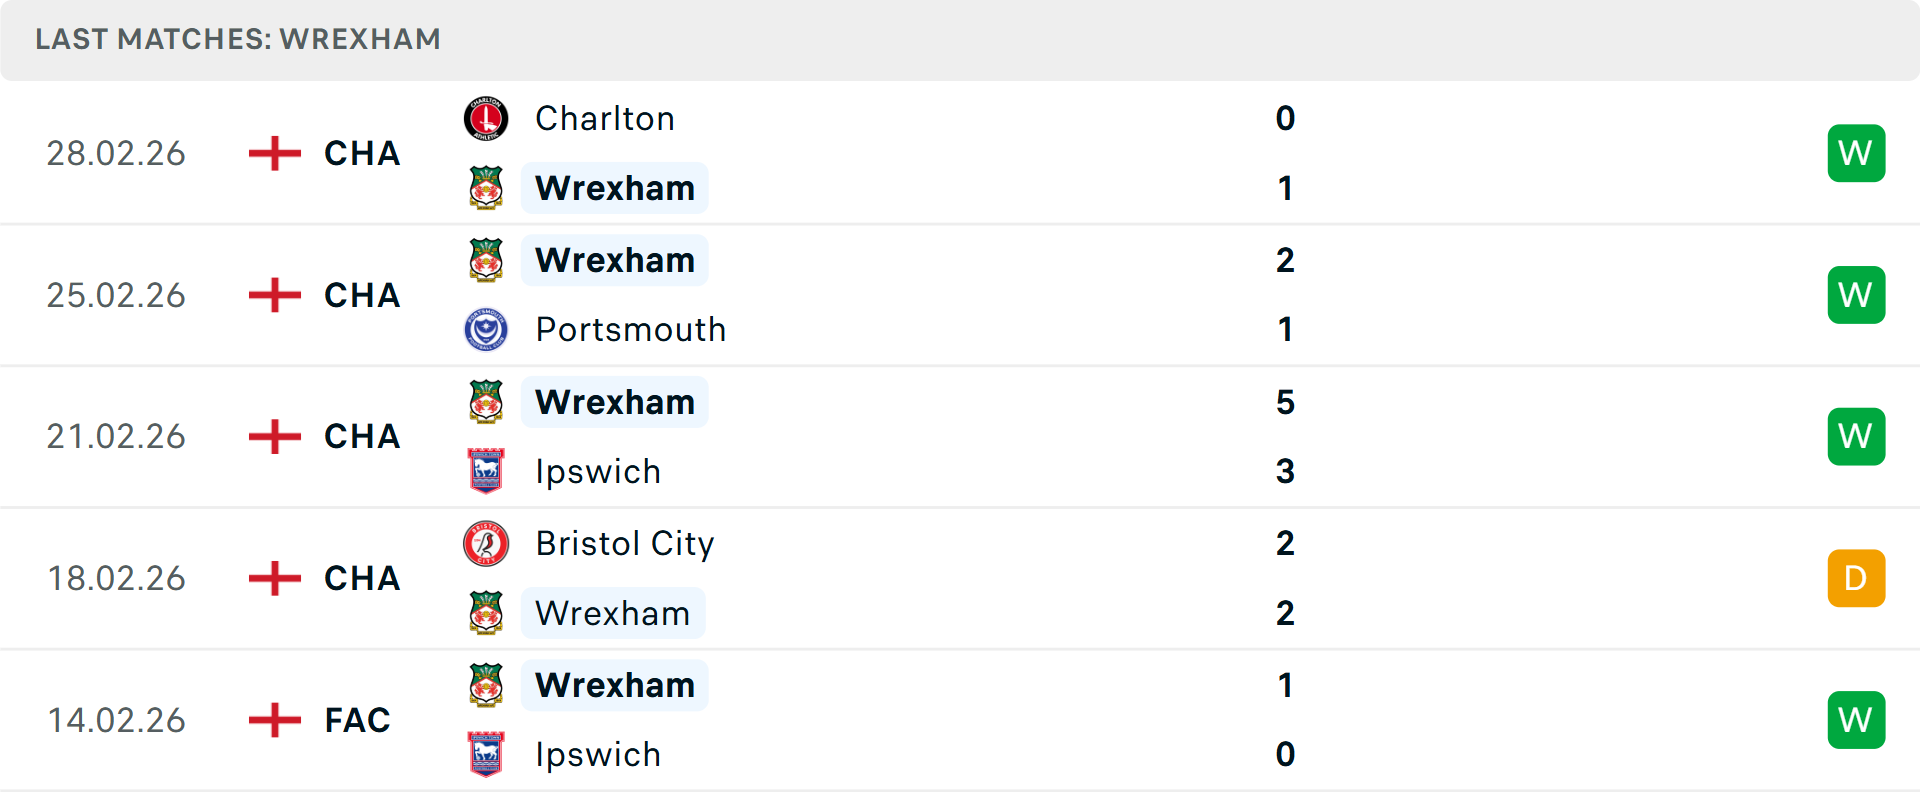1920x792 pixels.
Task: Click the Portsmouth club crest
Action: [486, 330]
